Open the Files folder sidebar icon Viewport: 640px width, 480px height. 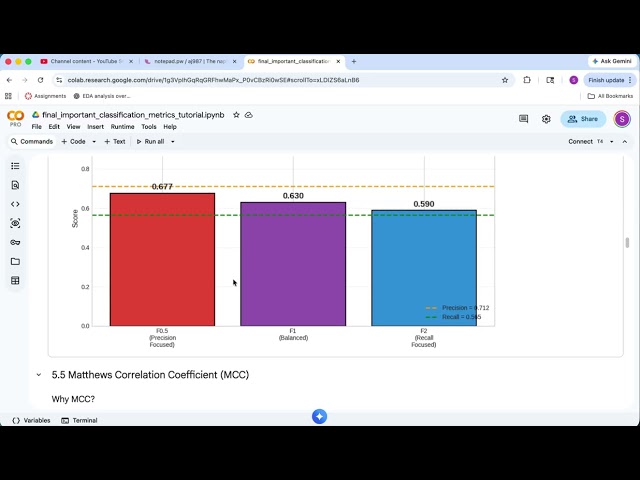pyautogui.click(x=15, y=261)
